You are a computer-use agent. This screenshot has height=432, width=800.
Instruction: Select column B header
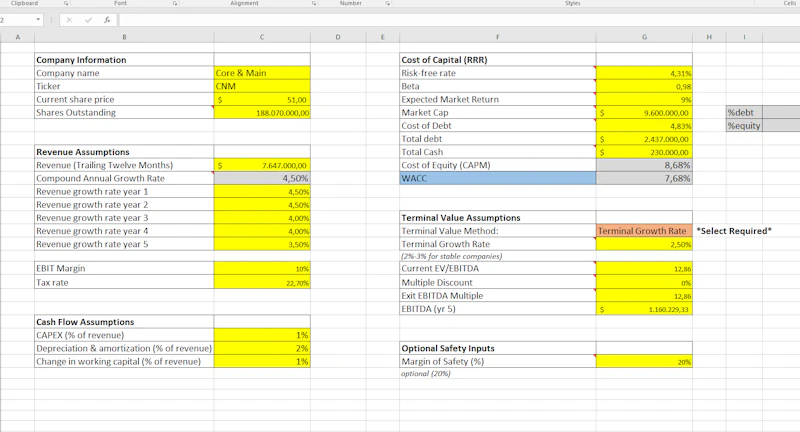point(124,37)
